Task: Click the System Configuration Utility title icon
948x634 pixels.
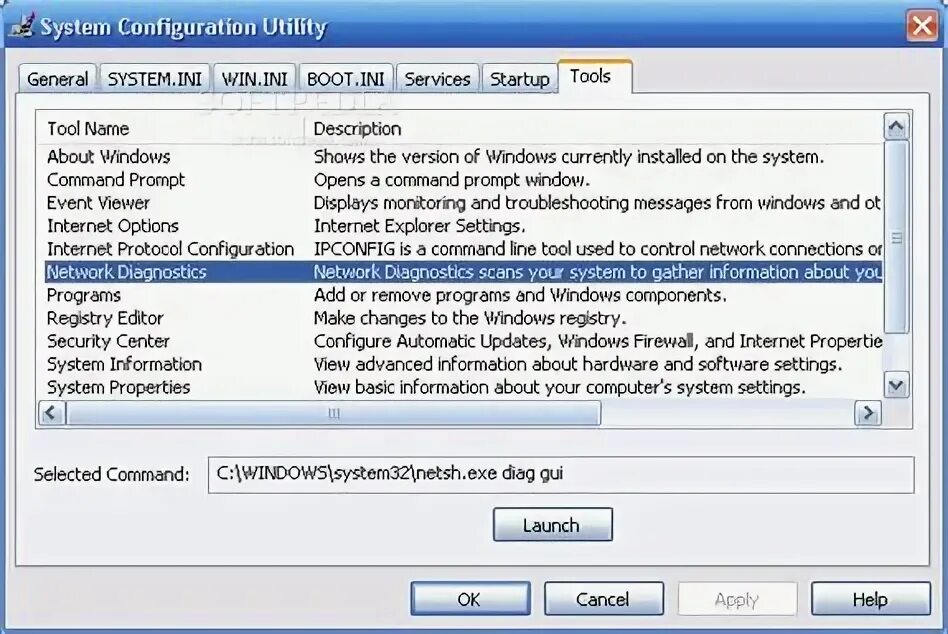Action: coord(22,26)
